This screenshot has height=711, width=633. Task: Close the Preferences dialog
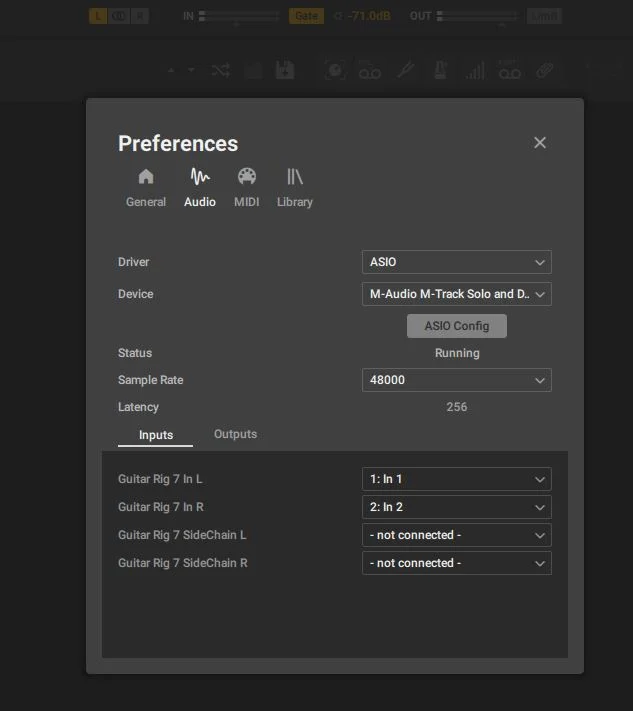(x=540, y=143)
